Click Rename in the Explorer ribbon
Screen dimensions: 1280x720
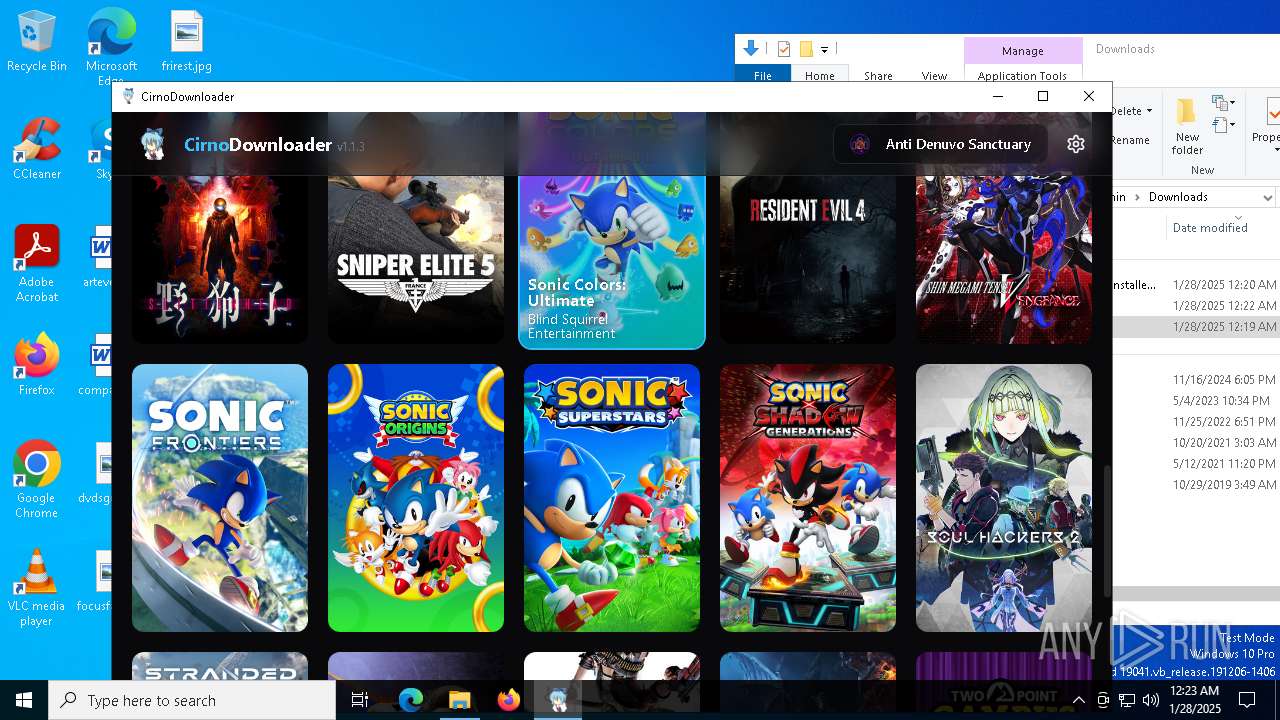coord(1131,140)
